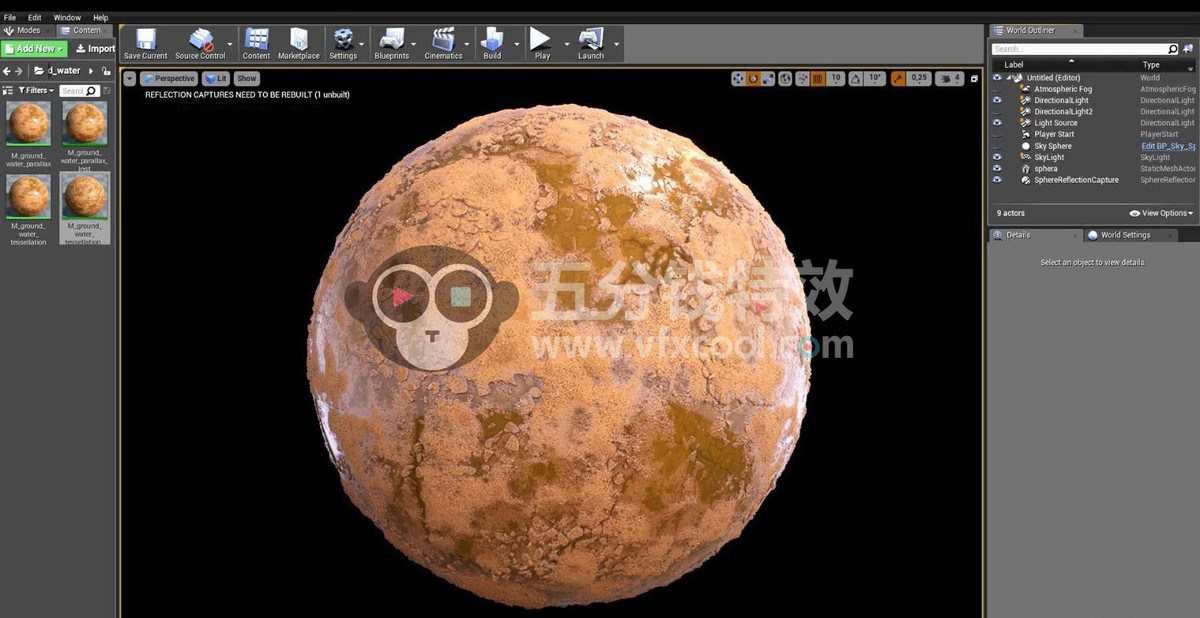Expand the d_water path arrow
The width and height of the screenshot is (1200, 618).
click(x=91, y=71)
